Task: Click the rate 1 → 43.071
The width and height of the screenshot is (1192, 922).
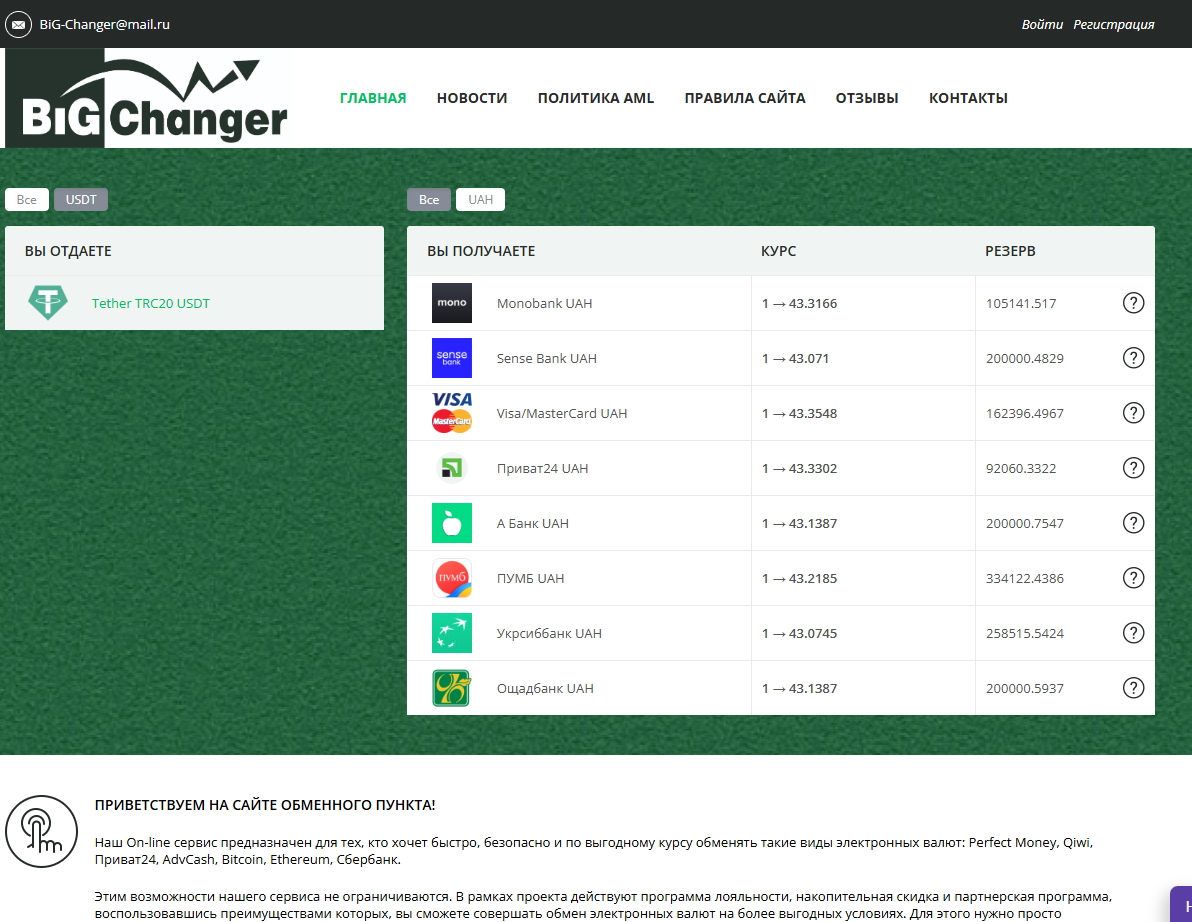Action: click(795, 358)
